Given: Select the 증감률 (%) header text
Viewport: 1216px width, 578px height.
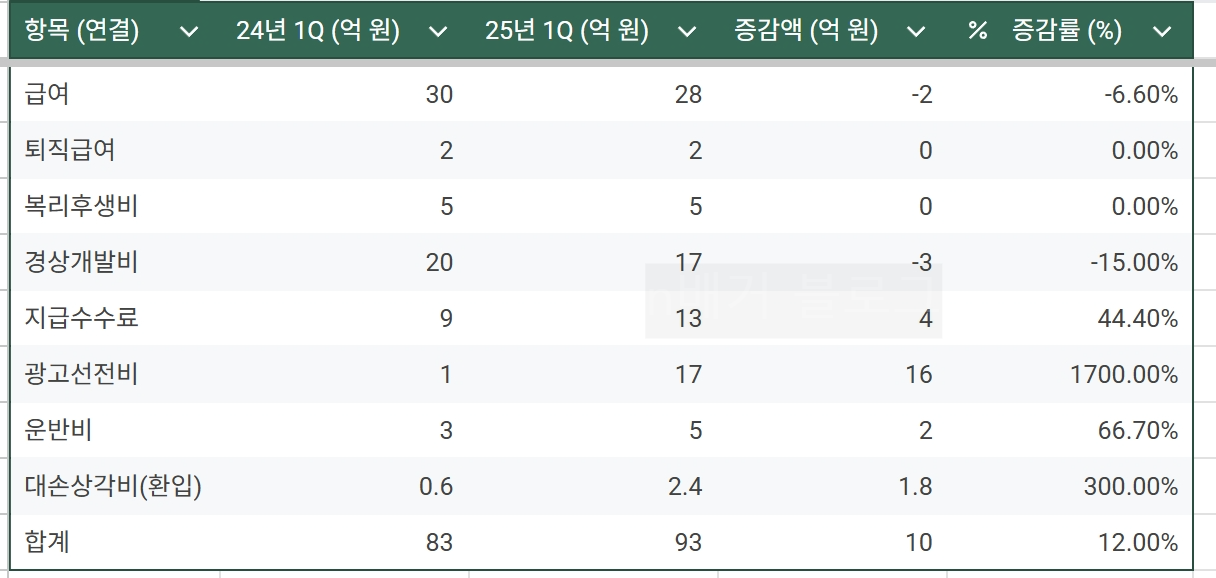Looking at the screenshot, I should [x=1067, y=31].
